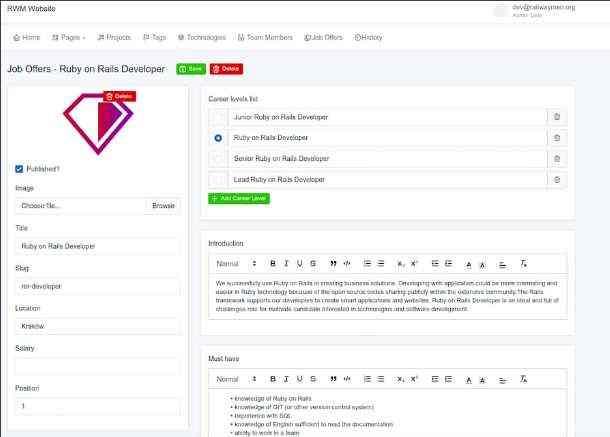Delete the Ruby logo image
Viewport: 610px width, 437px height.
(120, 96)
